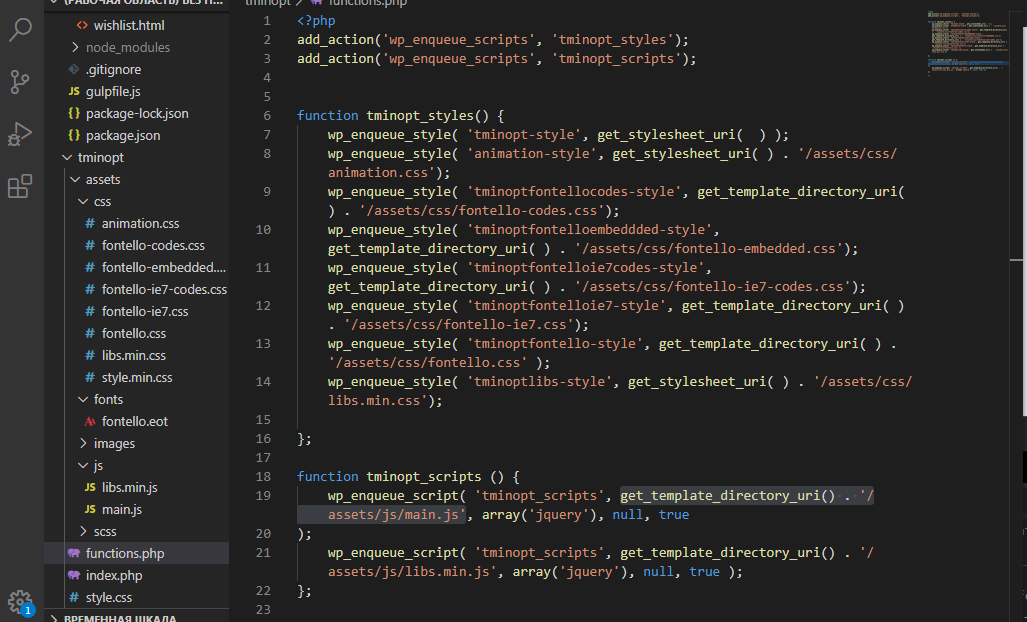Open the .gitignore file
Viewport: 1027px width, 622px height.
pyautogui.click(x=113, y=69)
